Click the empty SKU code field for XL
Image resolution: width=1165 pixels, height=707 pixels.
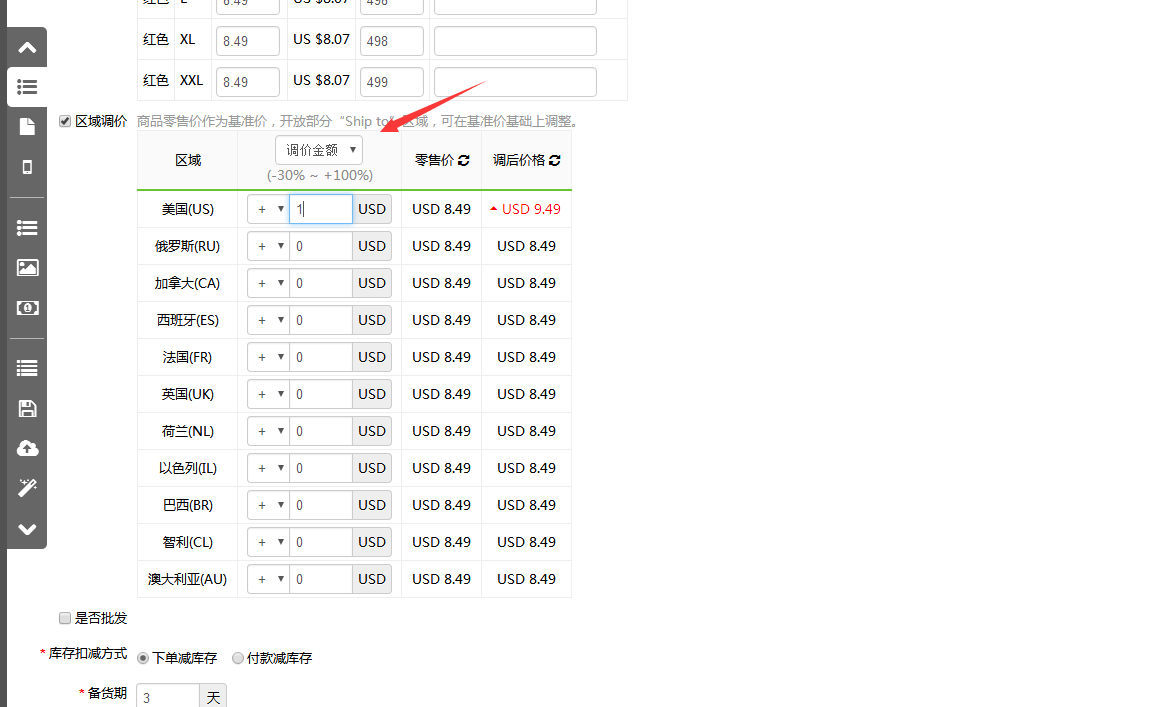[x=515, y=41]
